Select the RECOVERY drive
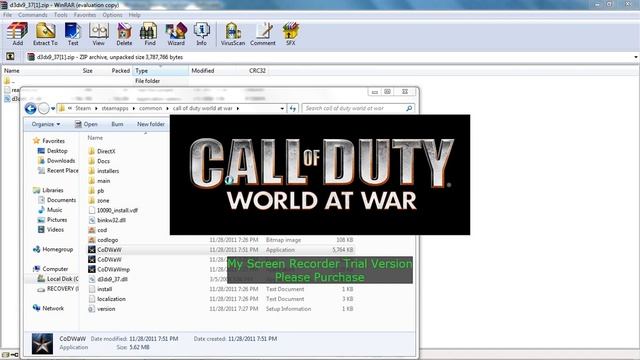640x360 pixels. pos(58,289)
